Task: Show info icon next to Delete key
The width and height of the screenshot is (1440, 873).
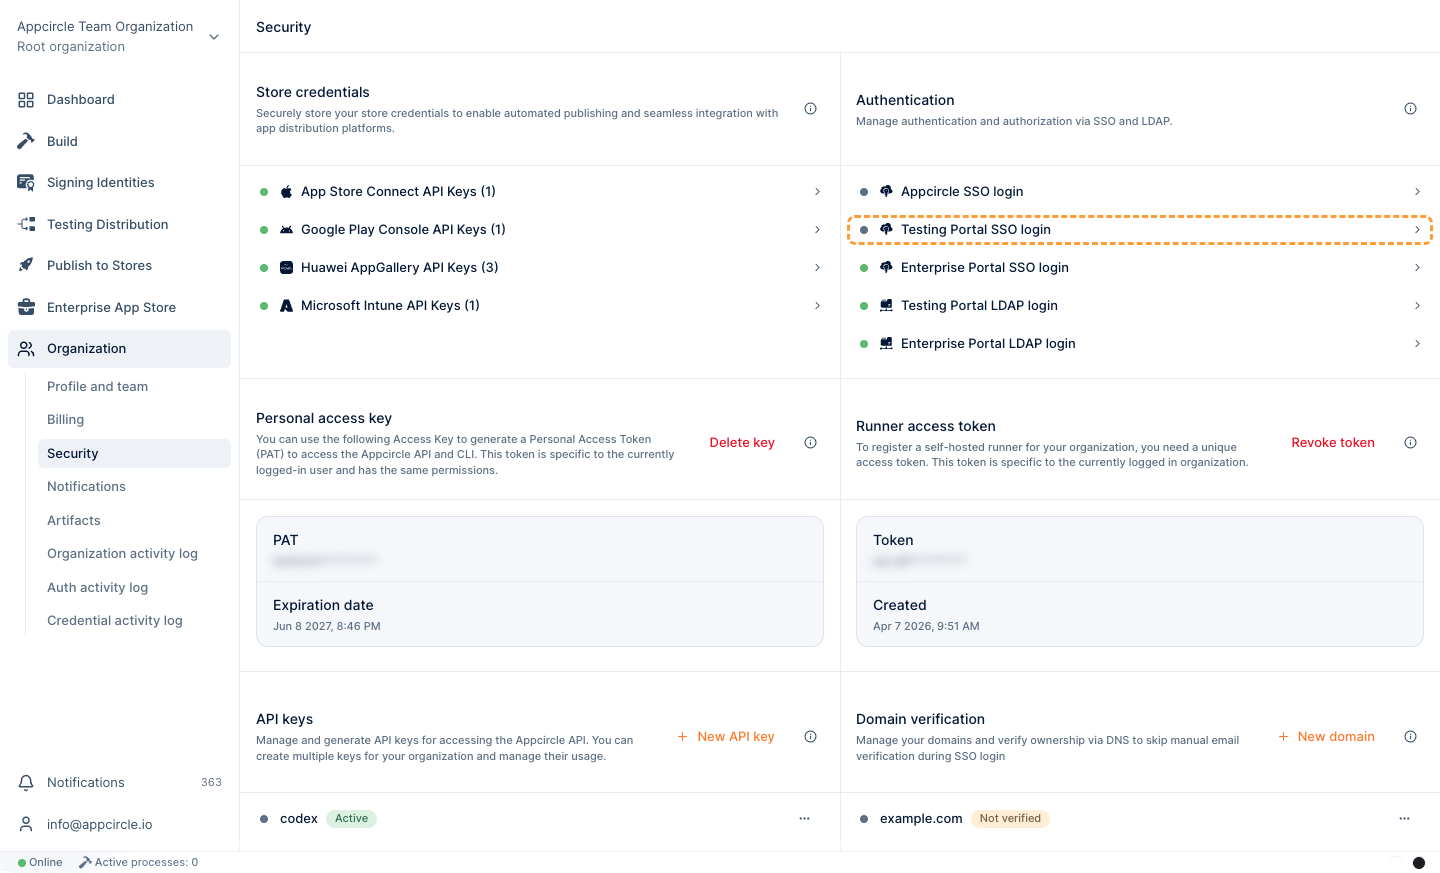Action: tap(811, 443)
